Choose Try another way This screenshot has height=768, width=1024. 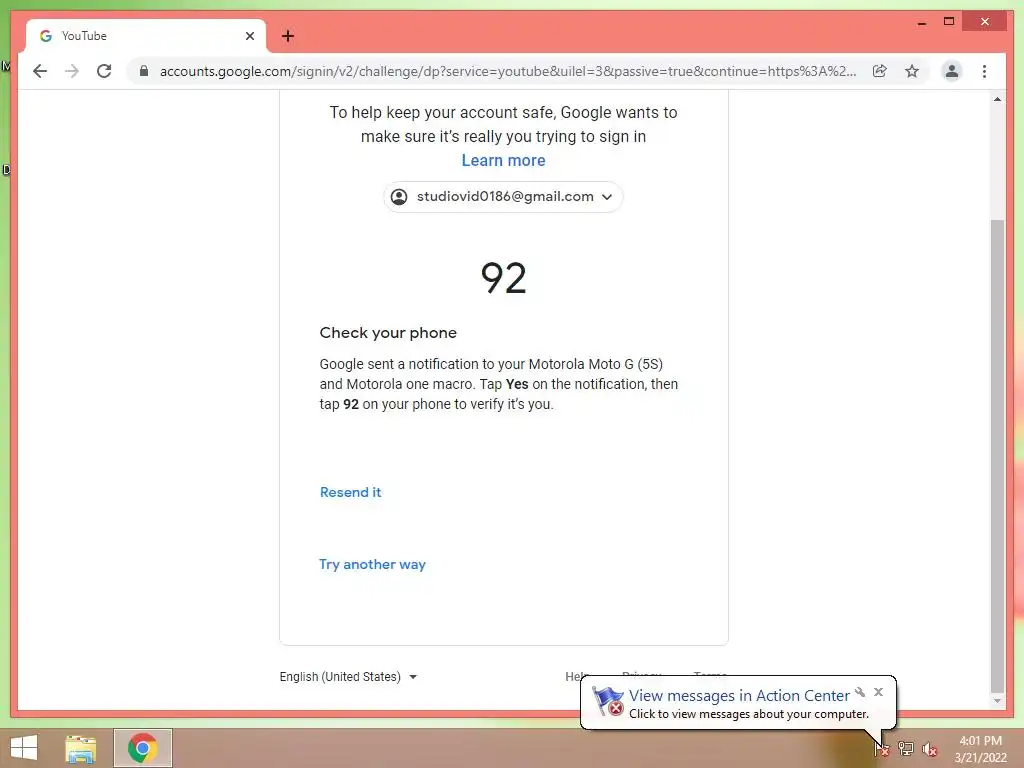coord(372,564)
